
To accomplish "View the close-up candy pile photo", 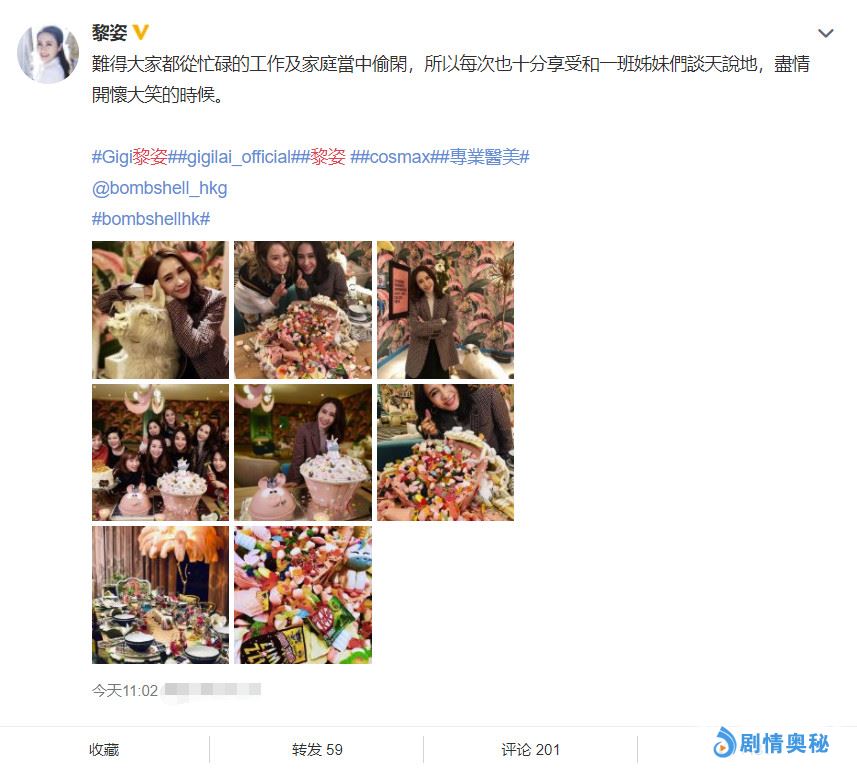I will (303, 595).
